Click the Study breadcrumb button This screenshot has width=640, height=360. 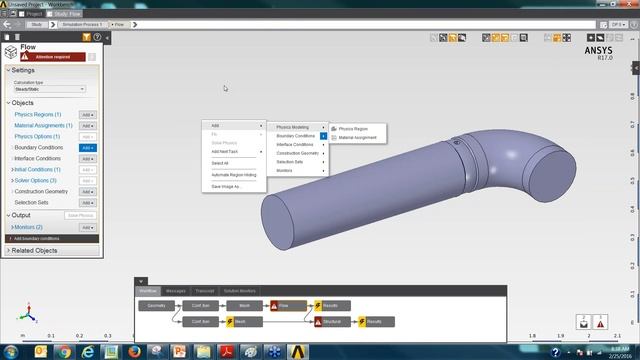tap(37, 24)
